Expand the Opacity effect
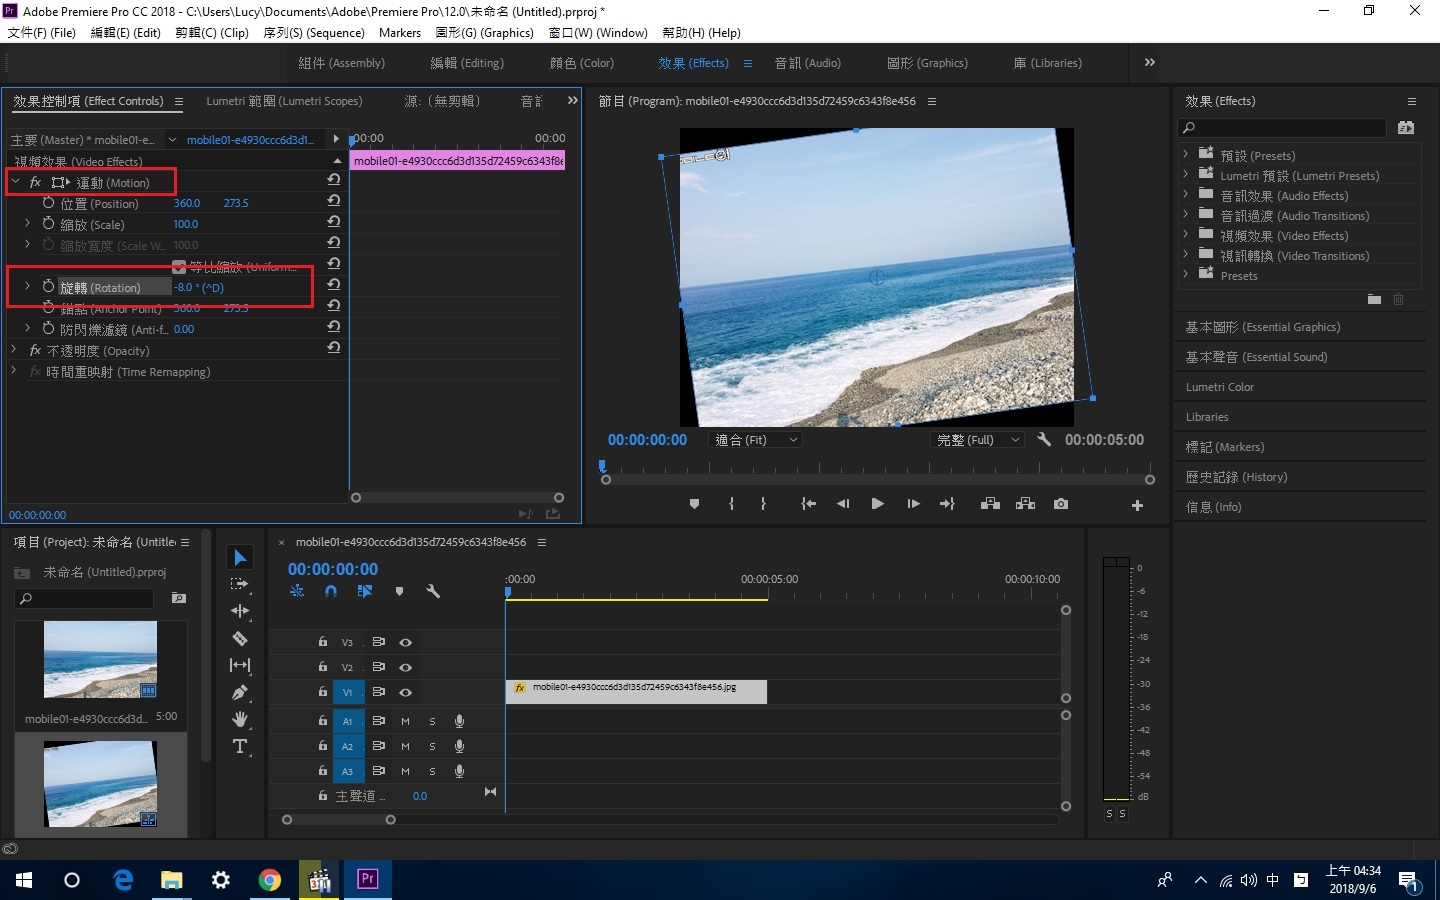 tap(14, 350)
